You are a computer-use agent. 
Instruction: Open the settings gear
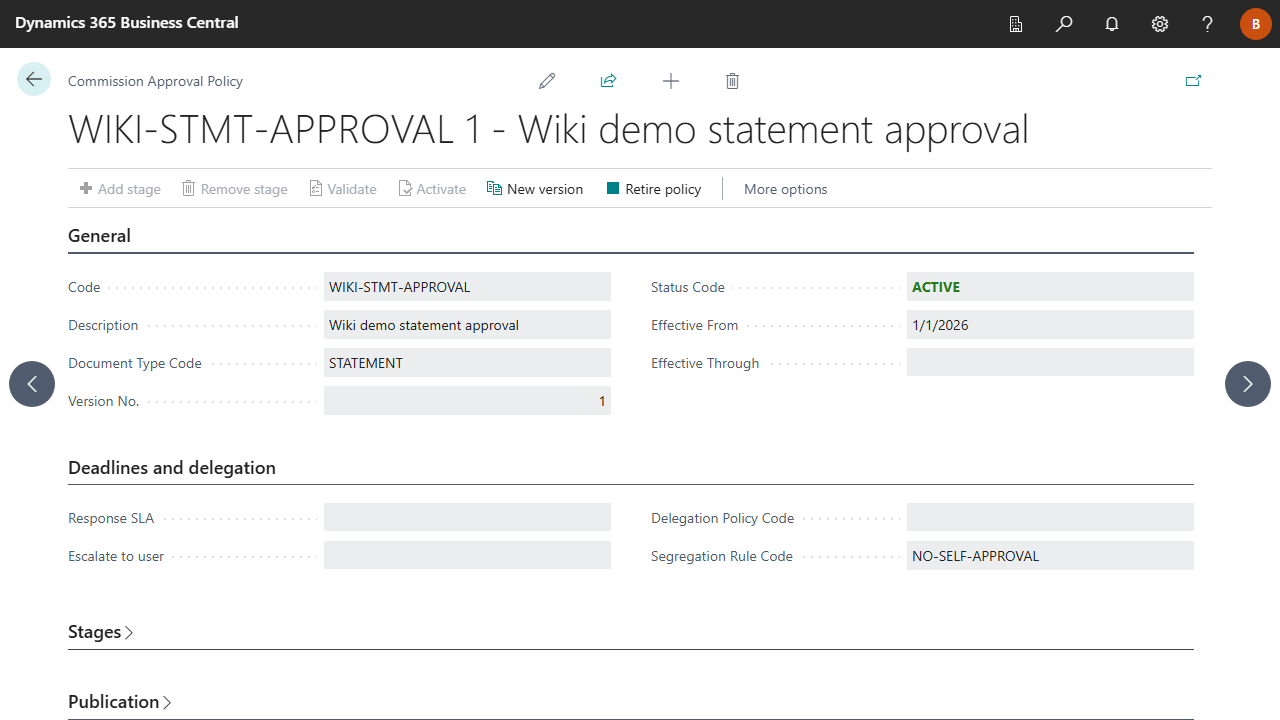[1160, 24]
